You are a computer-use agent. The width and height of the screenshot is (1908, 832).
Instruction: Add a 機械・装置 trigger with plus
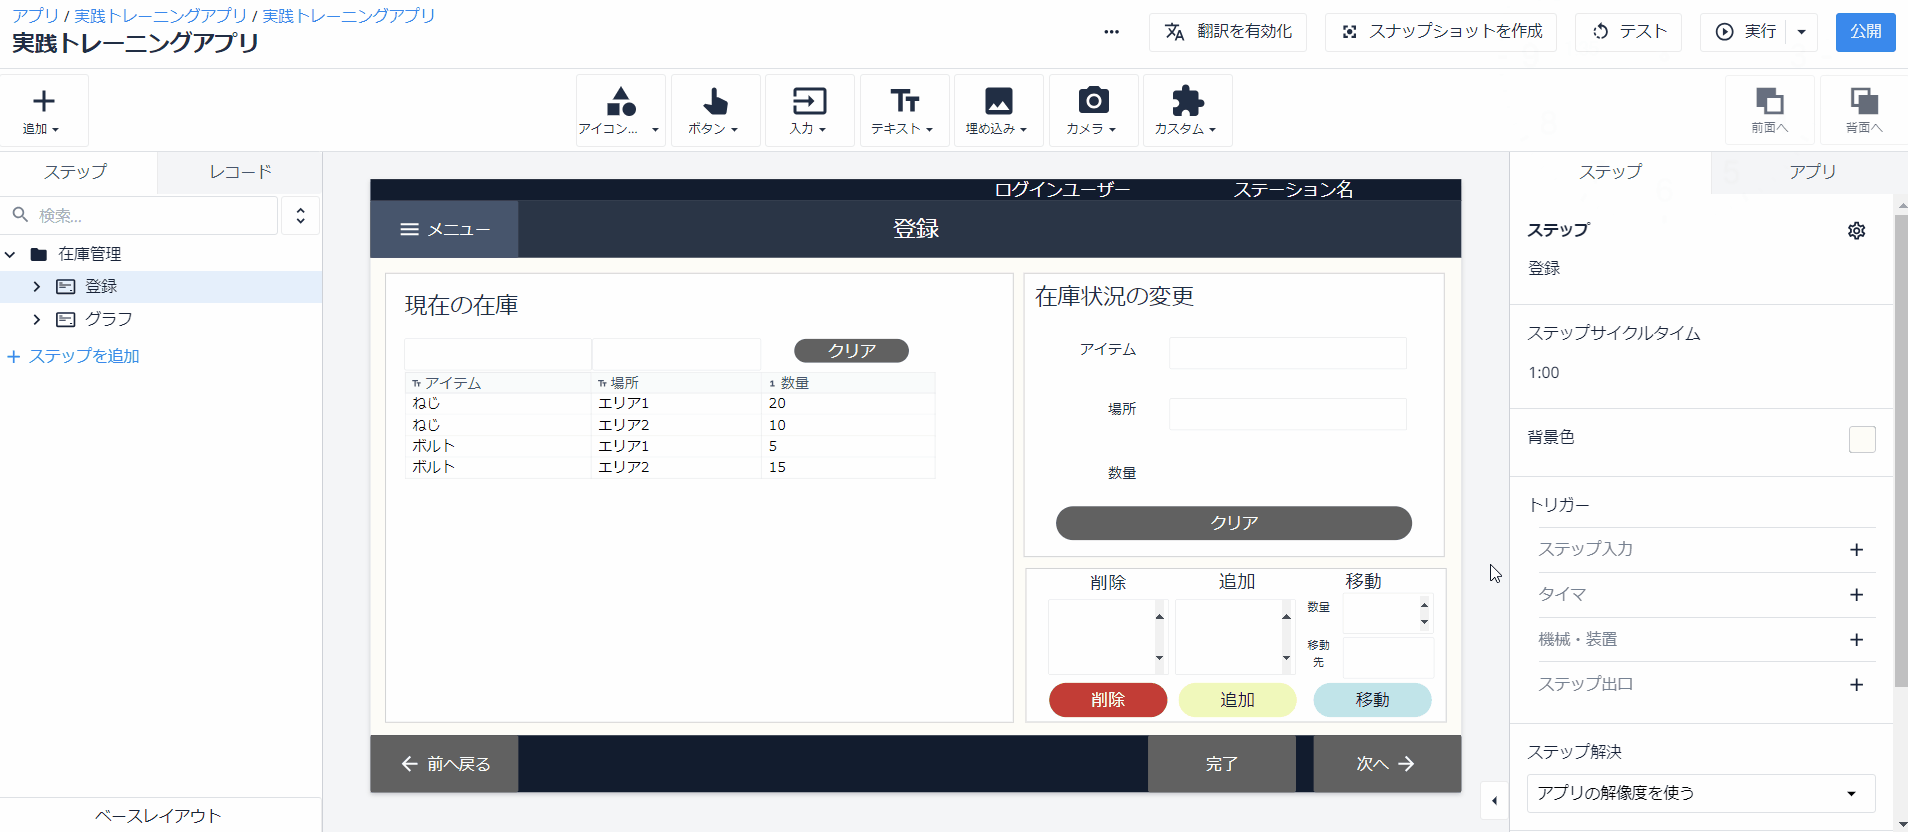(1856, 640)
